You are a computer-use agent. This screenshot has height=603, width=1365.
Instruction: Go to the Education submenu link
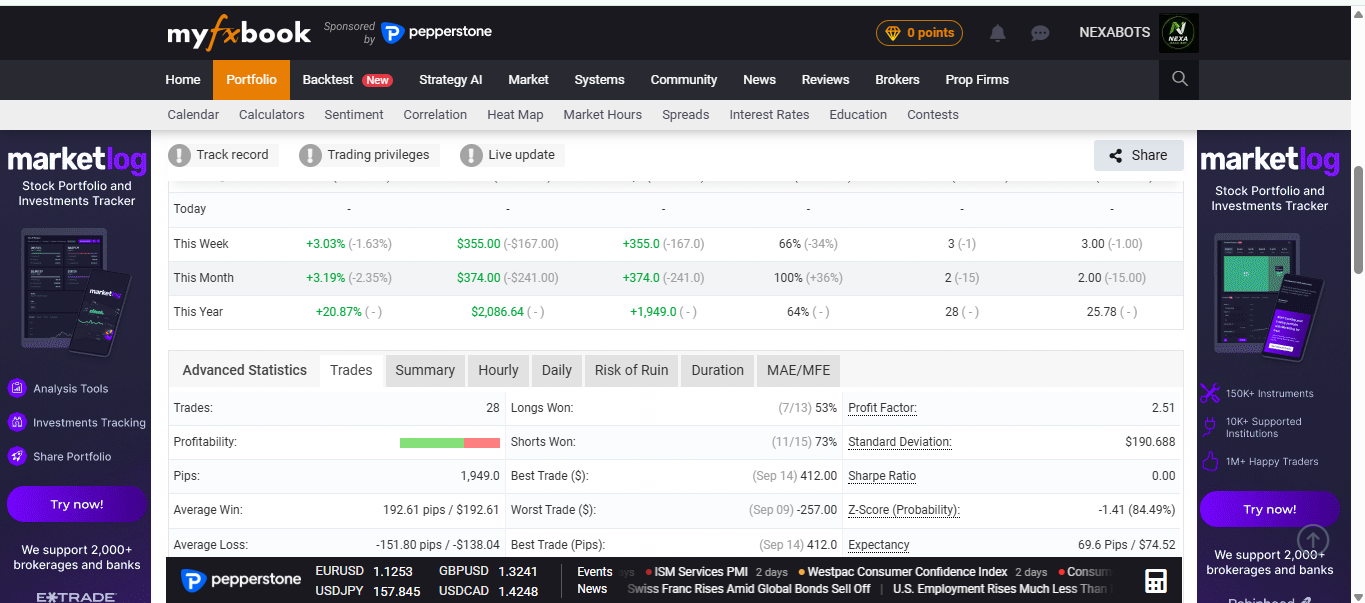pyautogui.click(x=858, y=115)
